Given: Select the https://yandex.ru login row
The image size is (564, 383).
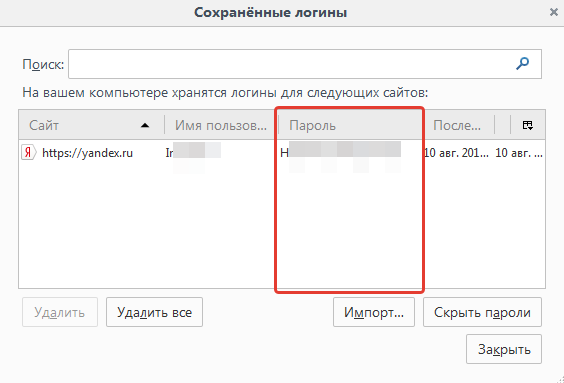Looking at the screenshot, I should [282, 153].
